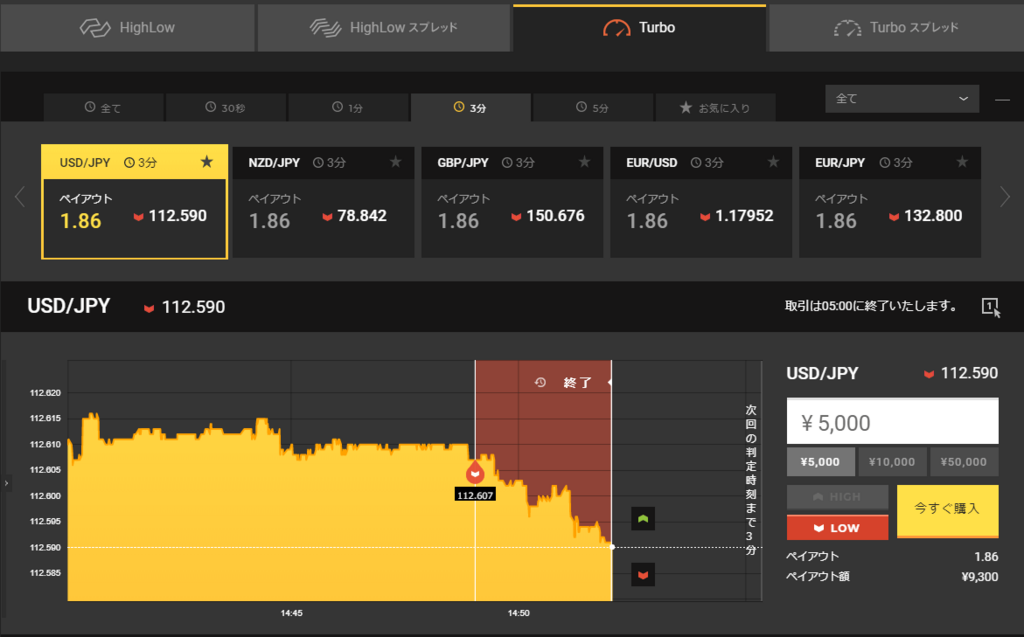The image size is (1024, 637).
Task: Click the left carousel chevron
Action: pos(19,197)
